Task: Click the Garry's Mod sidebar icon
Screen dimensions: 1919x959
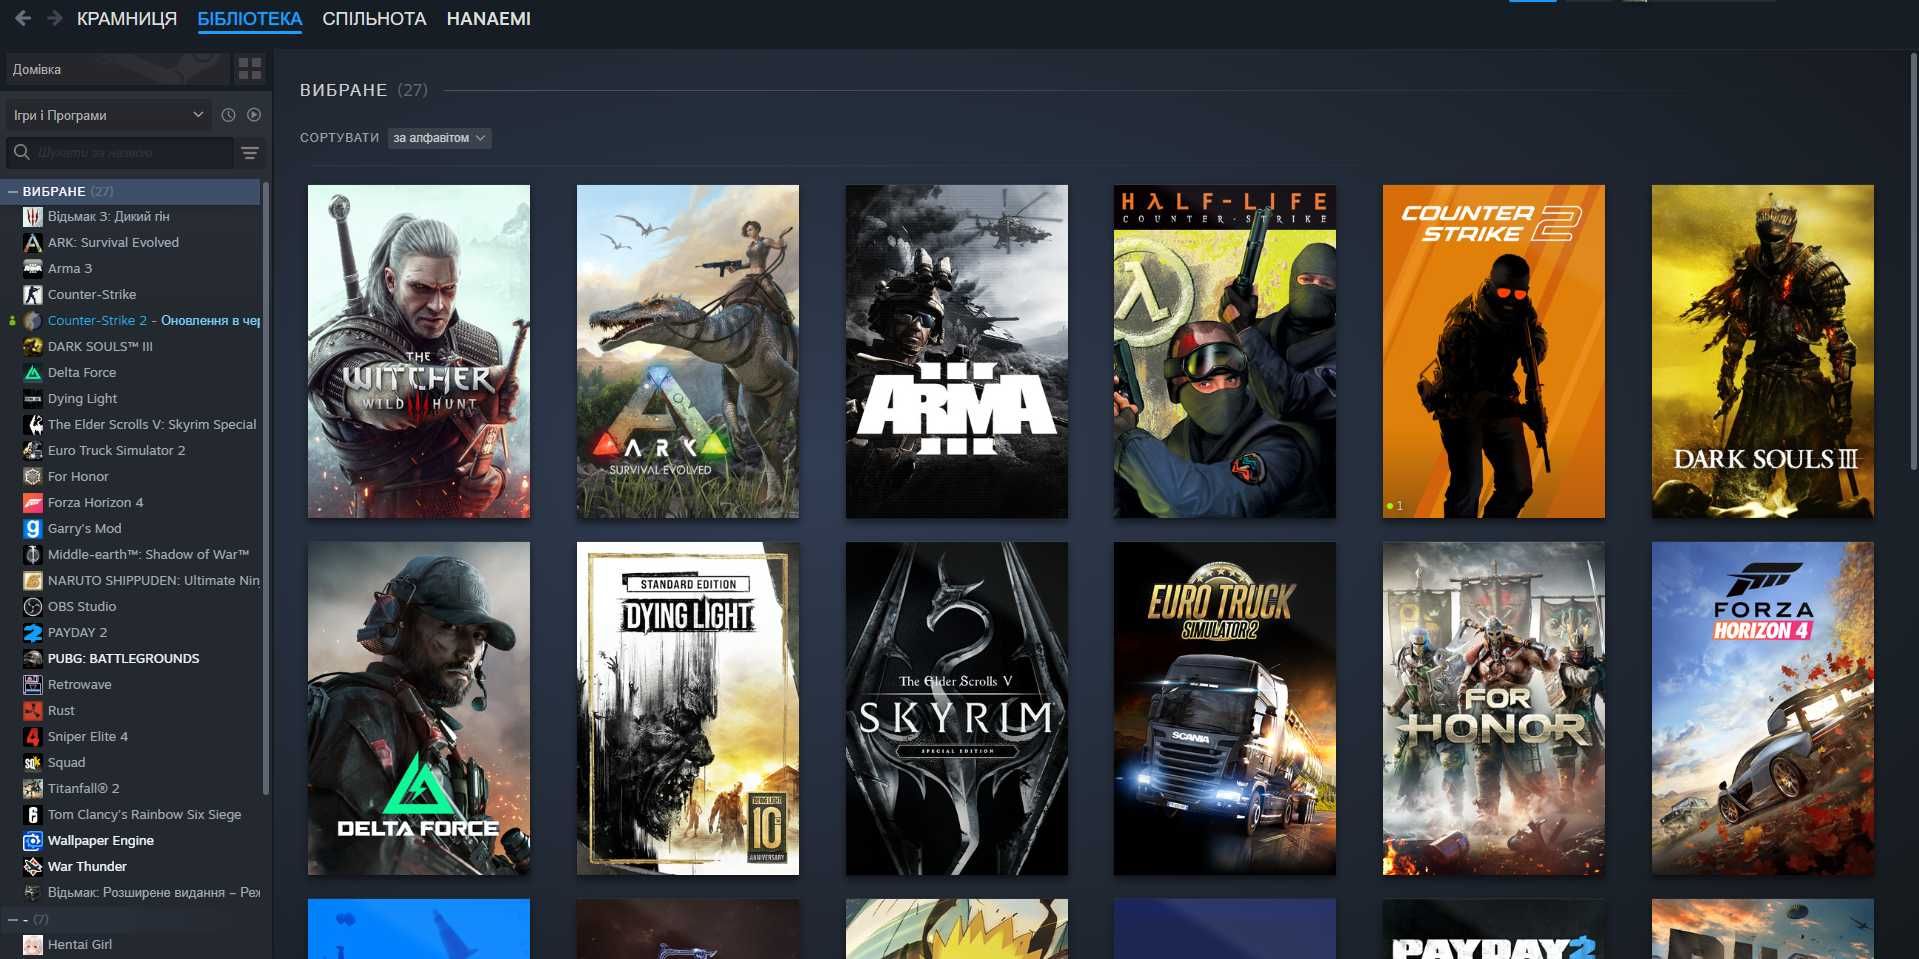Action: (33, 528)
